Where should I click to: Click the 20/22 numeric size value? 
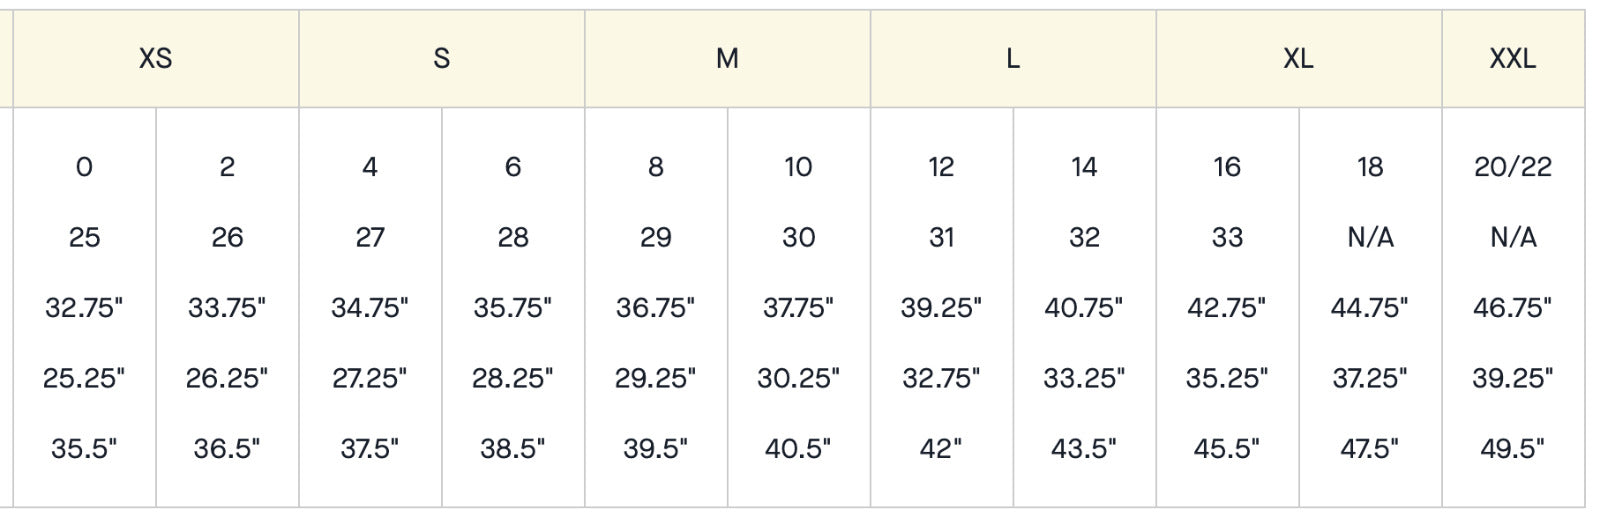pos(1512,167)
